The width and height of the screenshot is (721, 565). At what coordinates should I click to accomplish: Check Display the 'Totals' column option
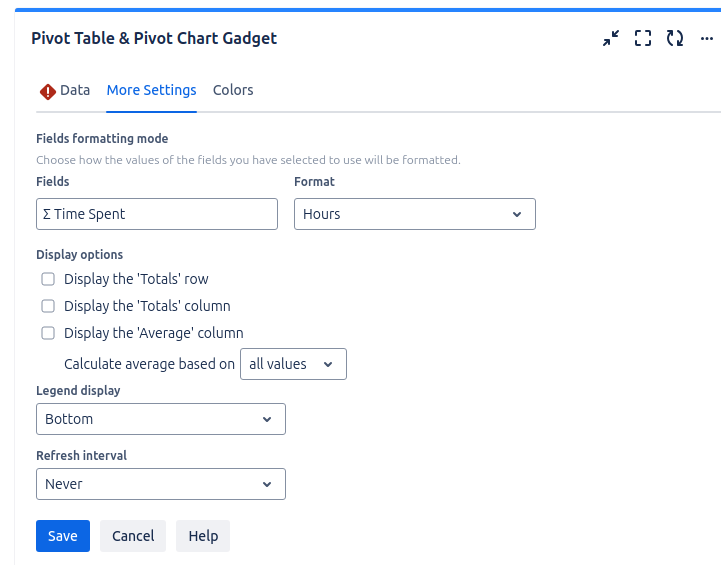click(48, 306)
